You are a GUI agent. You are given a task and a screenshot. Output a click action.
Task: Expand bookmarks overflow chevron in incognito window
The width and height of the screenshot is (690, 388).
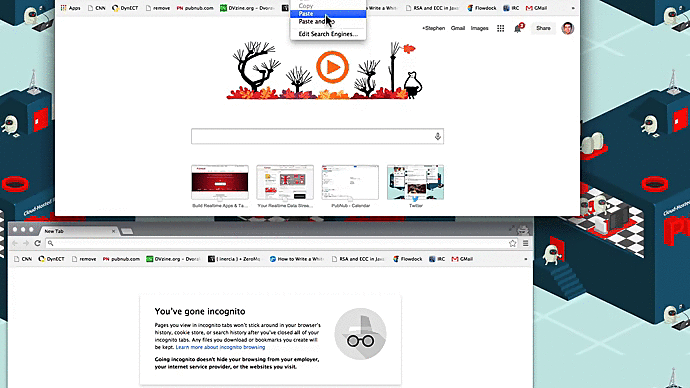[x=525, y=259]
